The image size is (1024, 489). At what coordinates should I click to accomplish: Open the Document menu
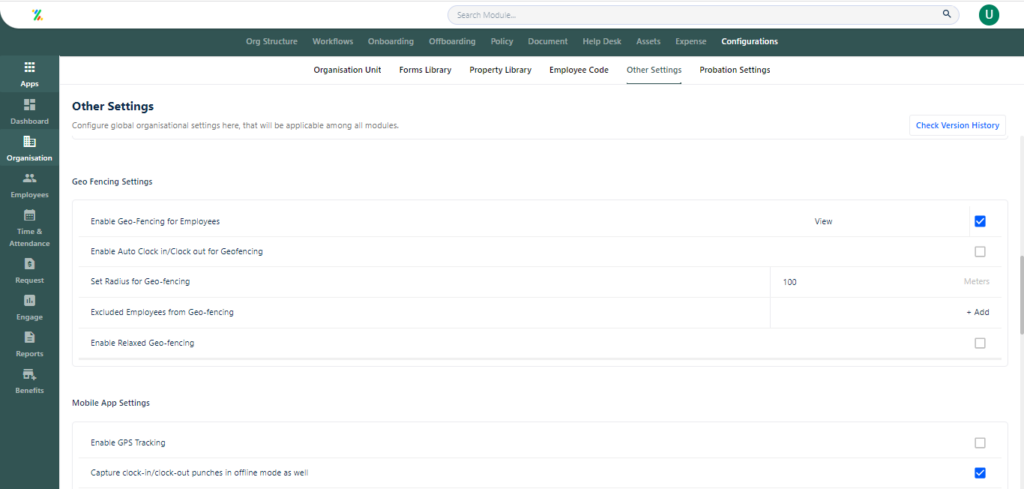(548, 41)
